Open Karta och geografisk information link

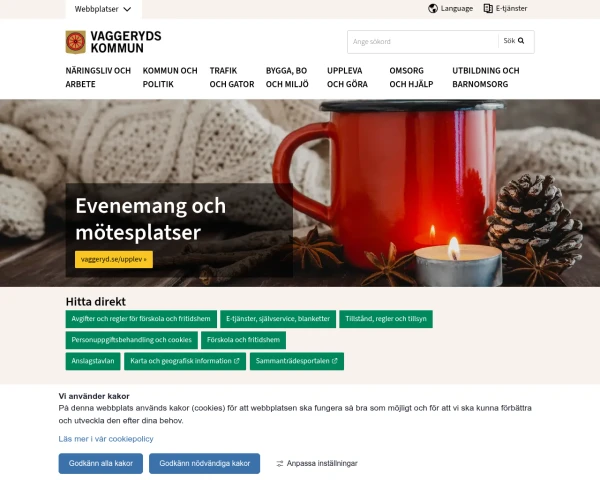pos(185,361)
